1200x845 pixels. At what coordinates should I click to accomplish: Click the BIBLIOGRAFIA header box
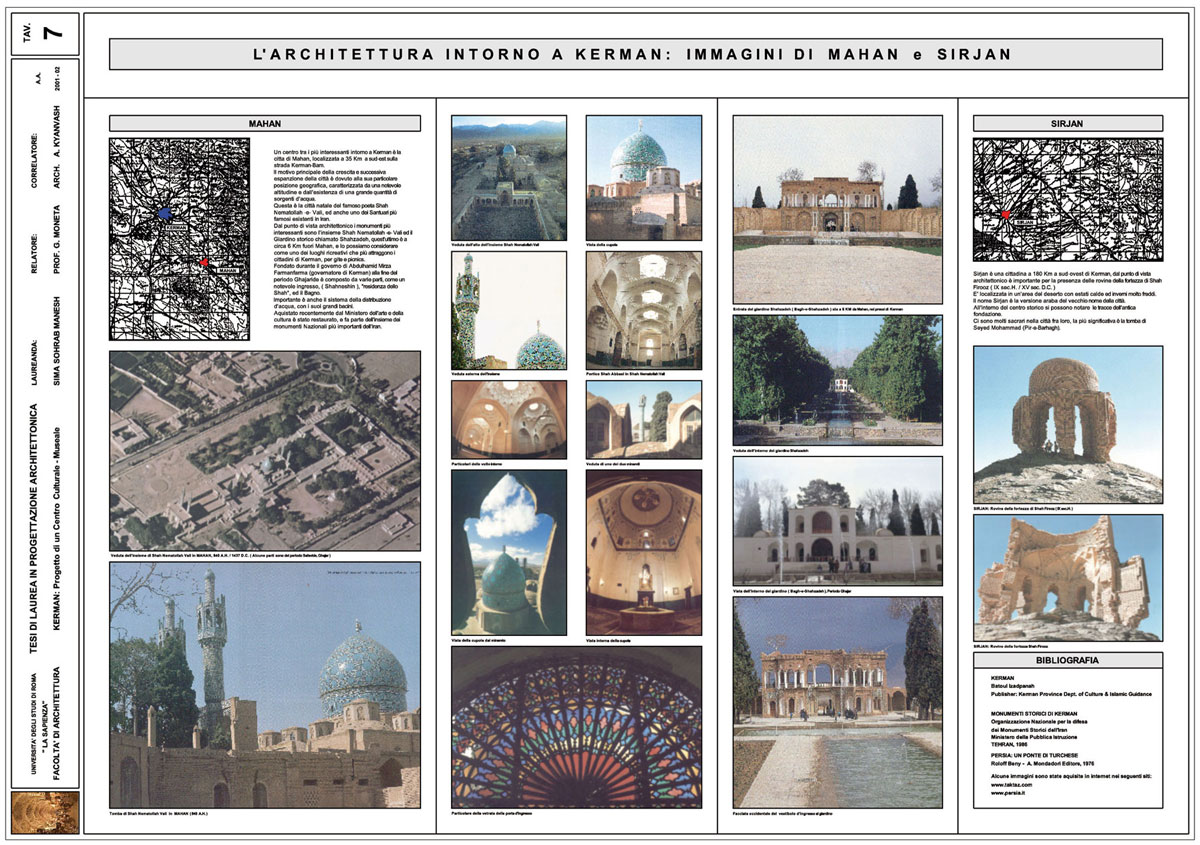(x=1067, y=661)
